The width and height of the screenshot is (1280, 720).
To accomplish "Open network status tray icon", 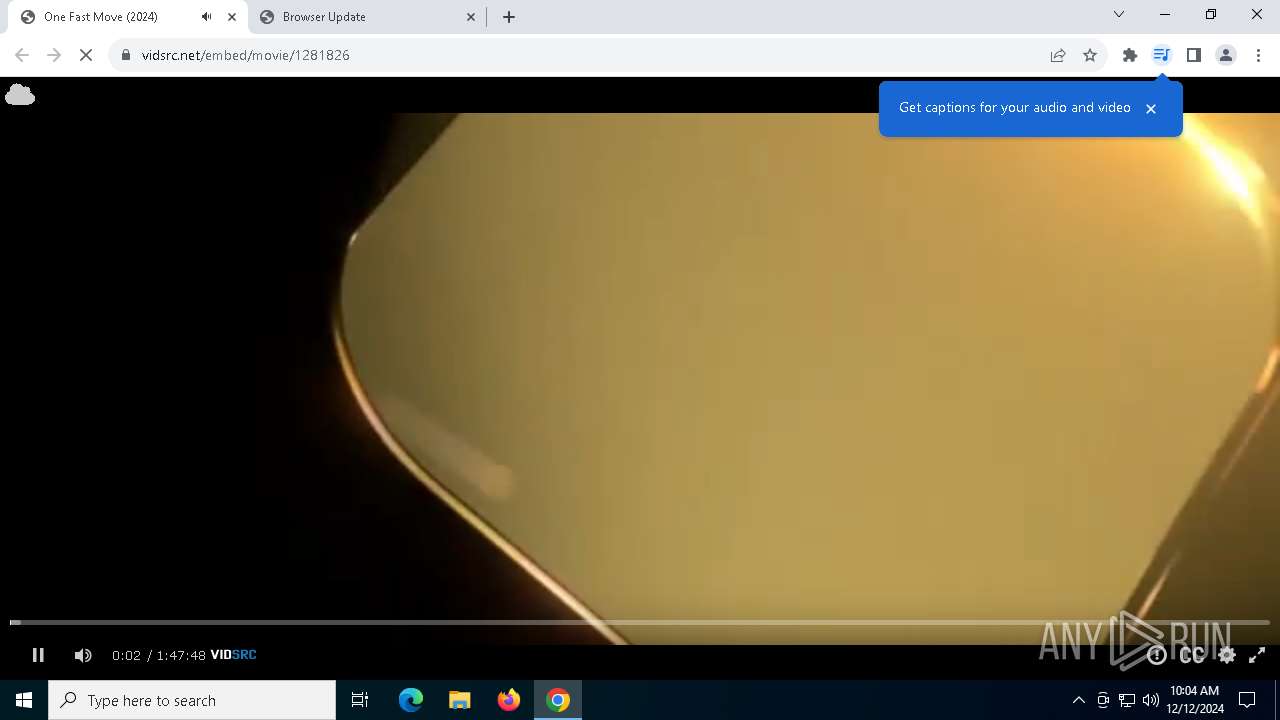I will [1127, 700].
